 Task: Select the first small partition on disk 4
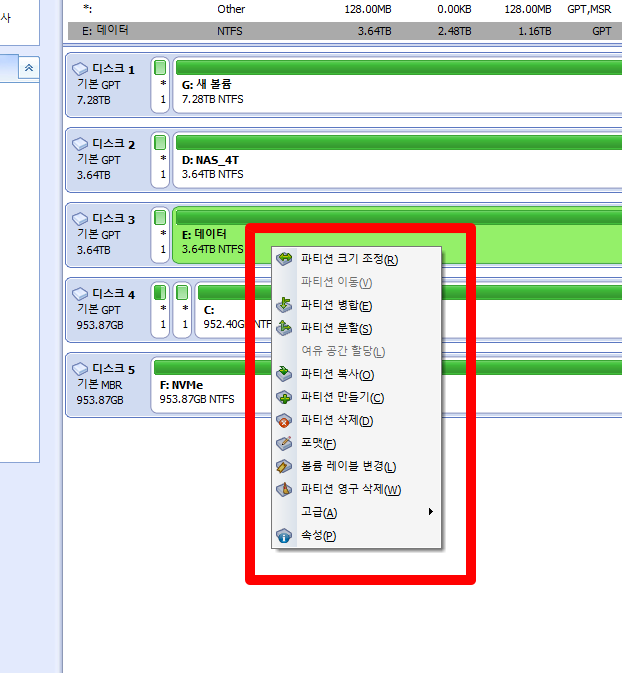click(x=160, y=310)
